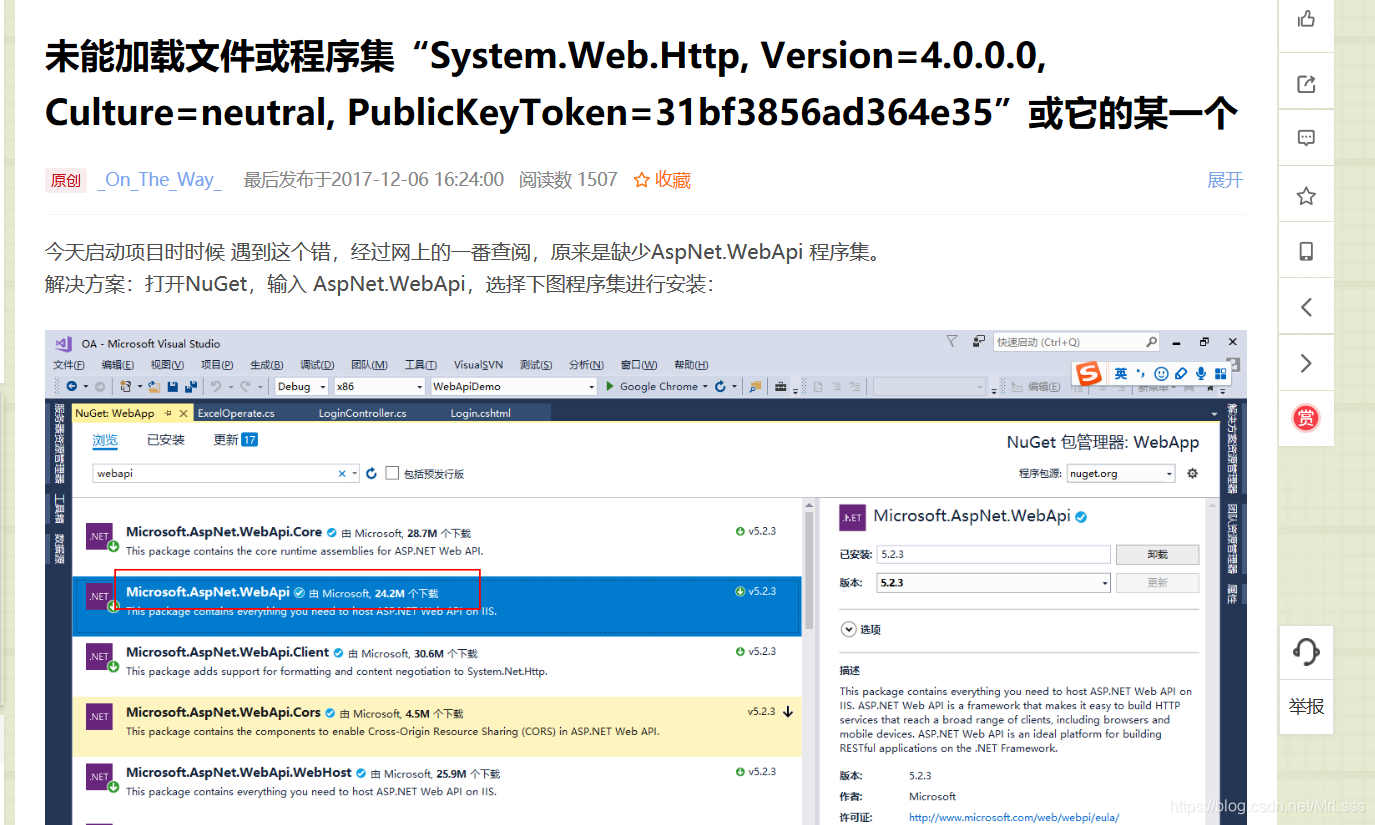Click the feedback icon beside quick launch
This screenshot has width=1375, height=825.
pyautogui.click(x=979, y=341)
